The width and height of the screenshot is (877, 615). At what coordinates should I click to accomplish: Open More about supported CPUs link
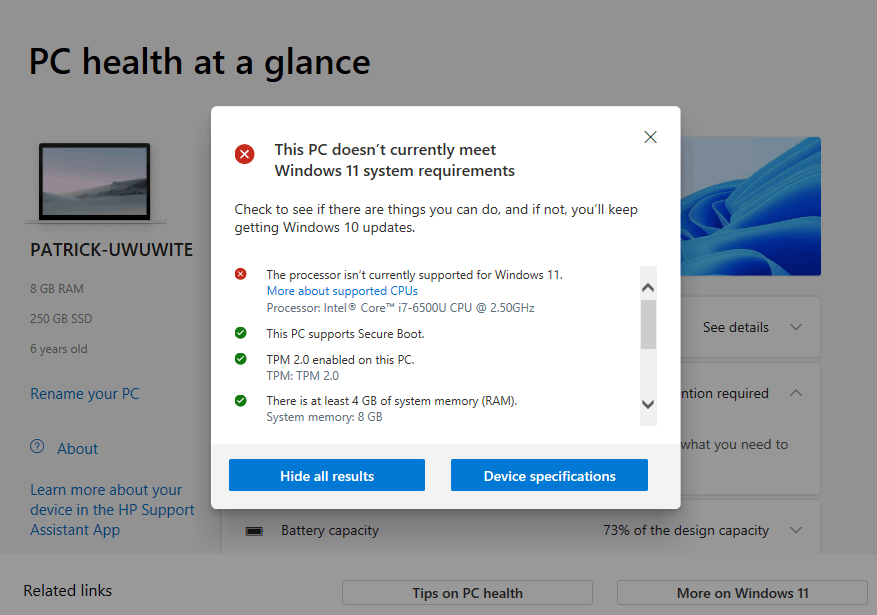[x=342, y=291]
